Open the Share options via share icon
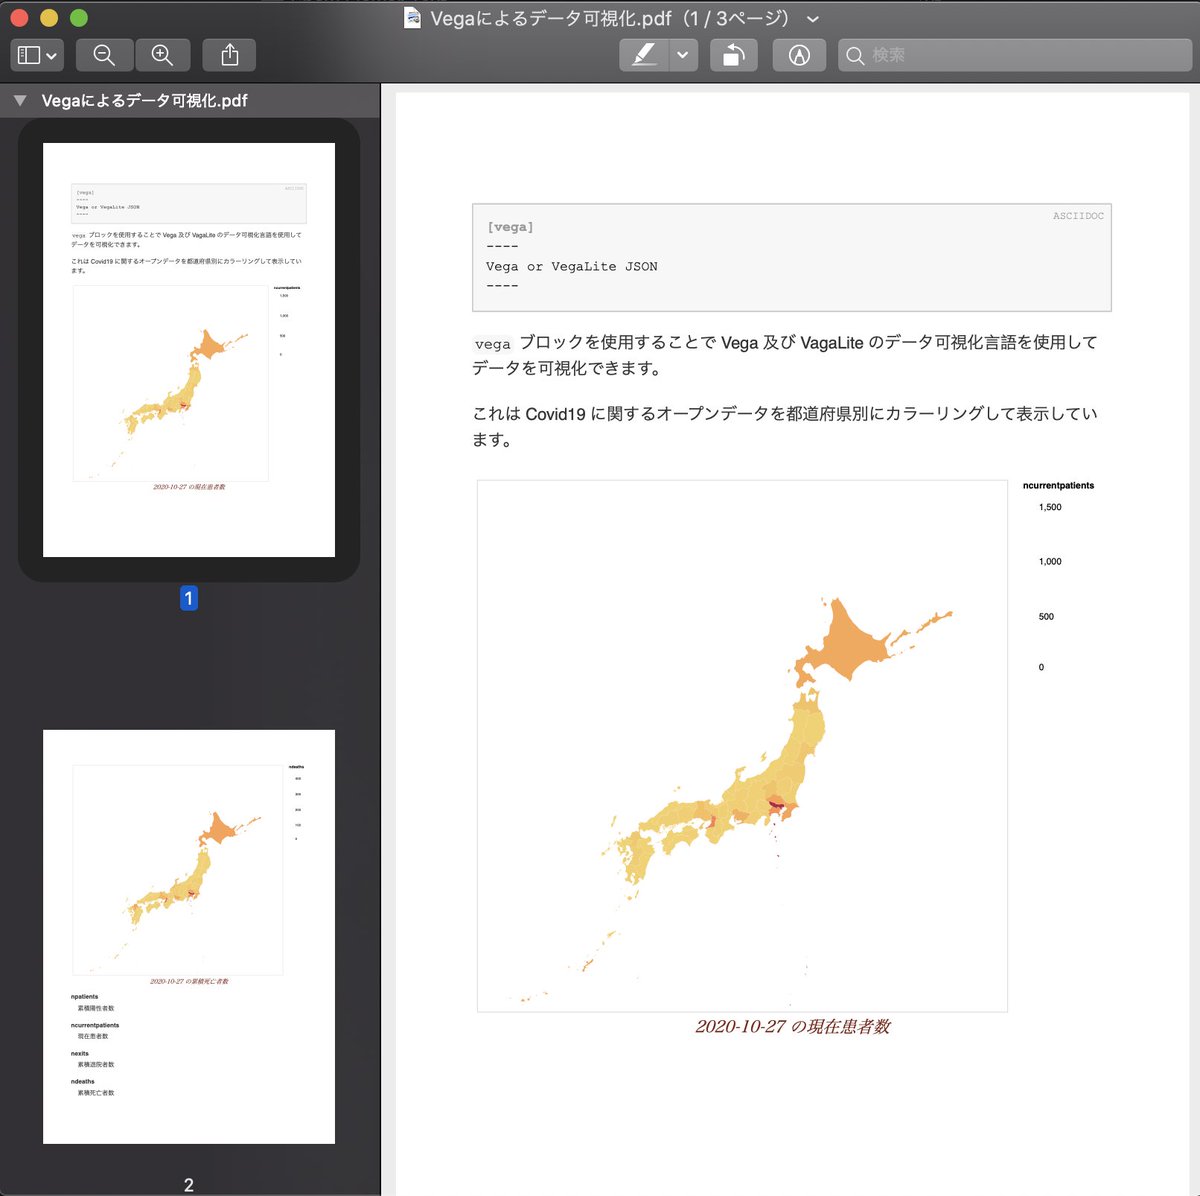 (x=229, y=55)
